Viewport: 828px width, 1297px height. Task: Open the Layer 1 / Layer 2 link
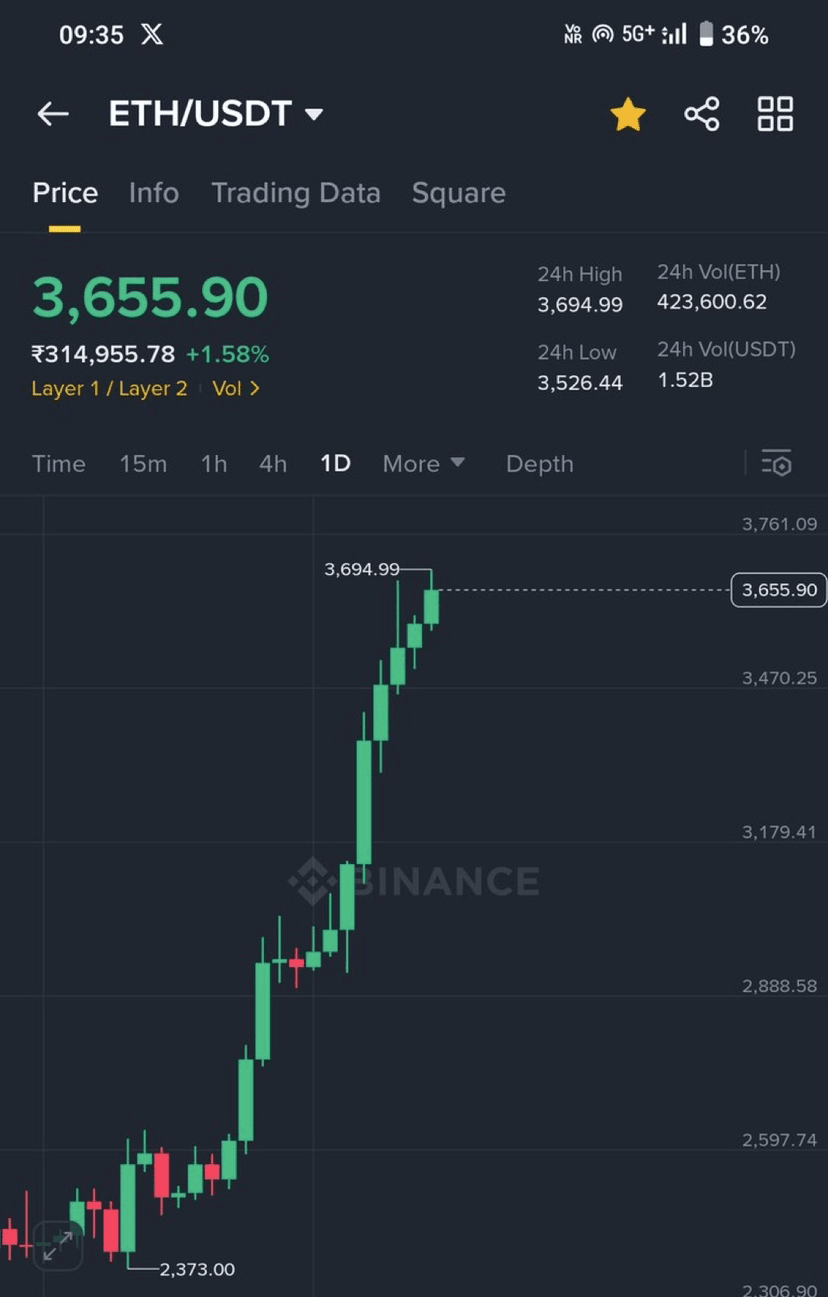point(109,388)
